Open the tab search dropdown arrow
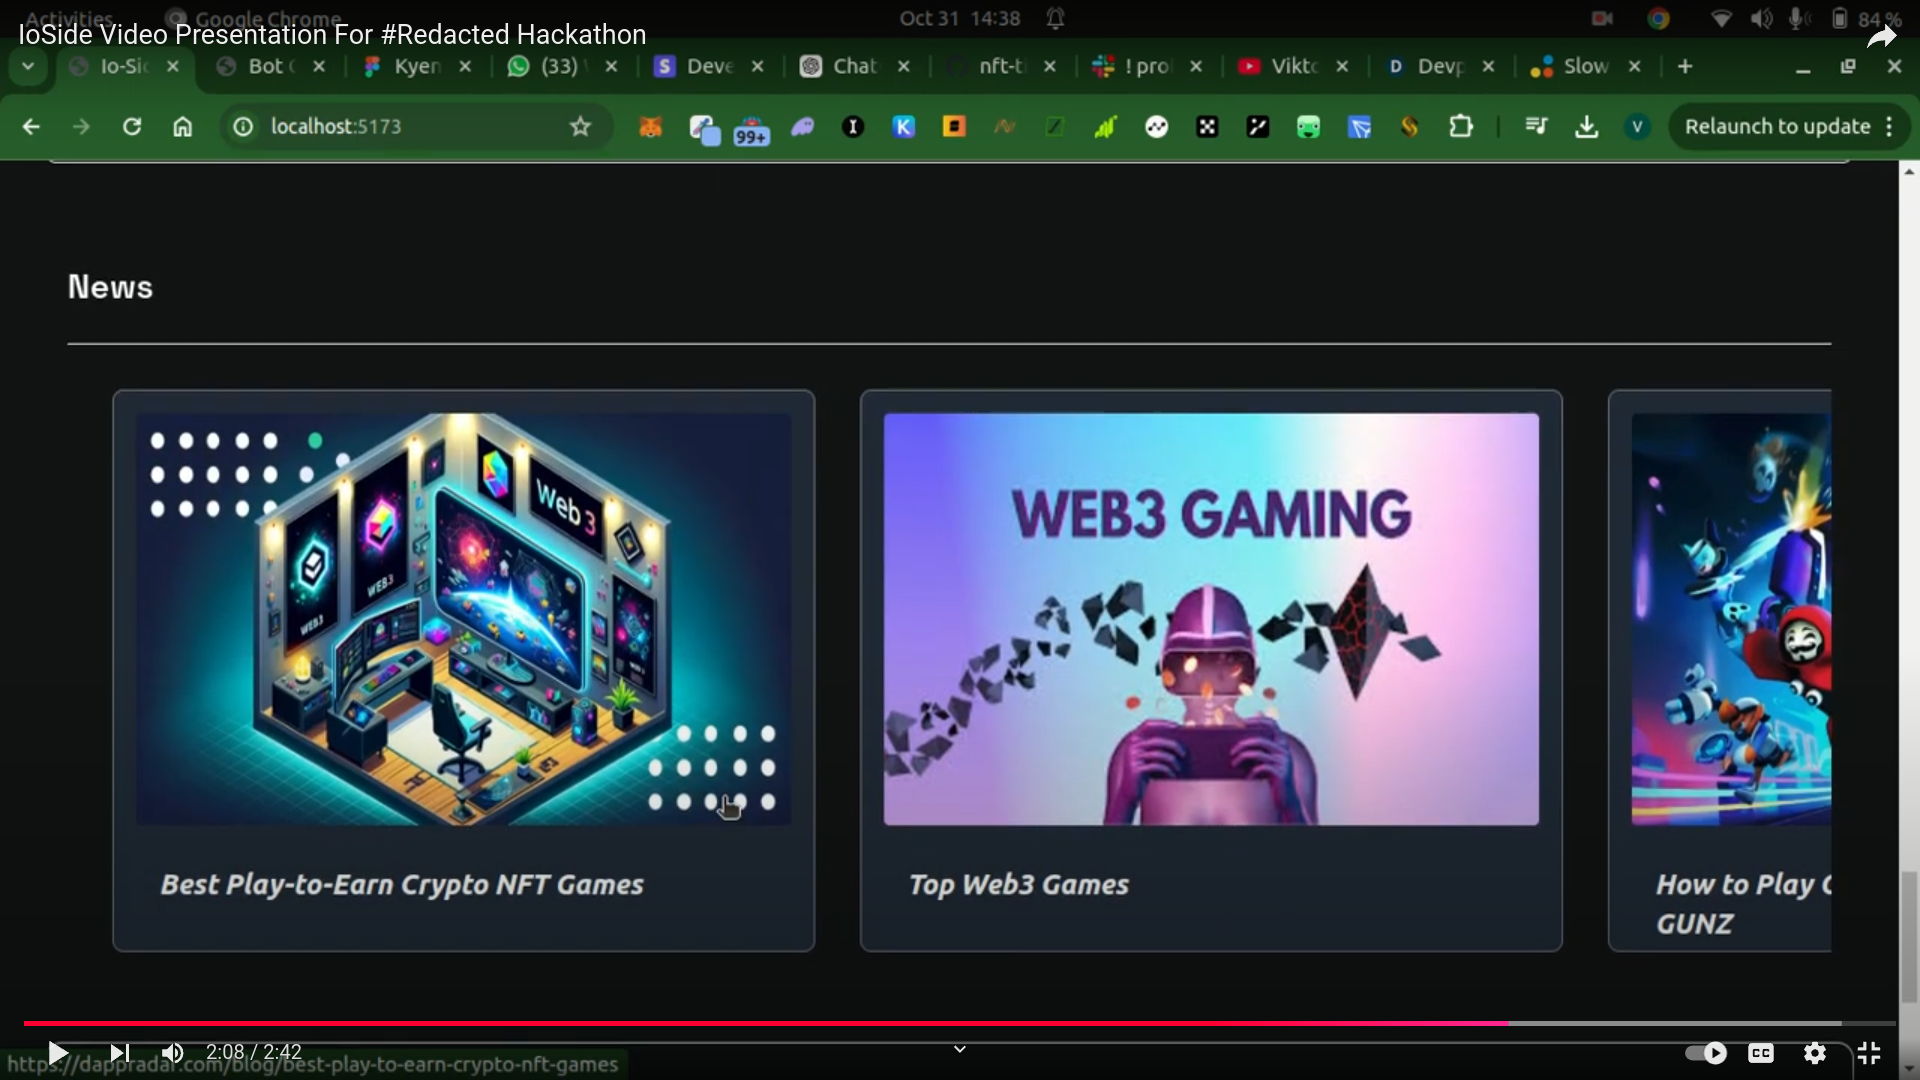Image resolution: width=1920 pixels, height=1080 pixels. [x=28, y=66]
